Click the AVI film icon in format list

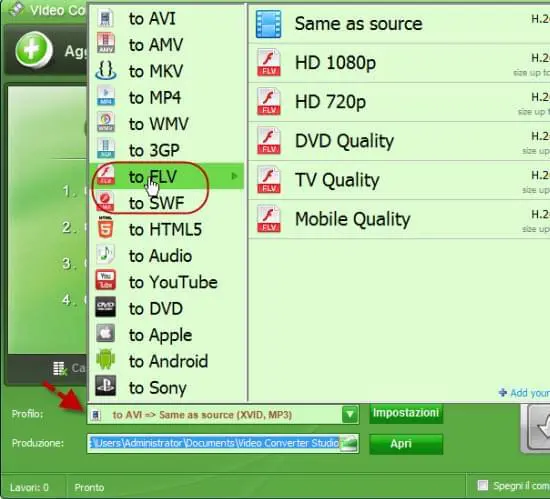click(x=106, y=18)
